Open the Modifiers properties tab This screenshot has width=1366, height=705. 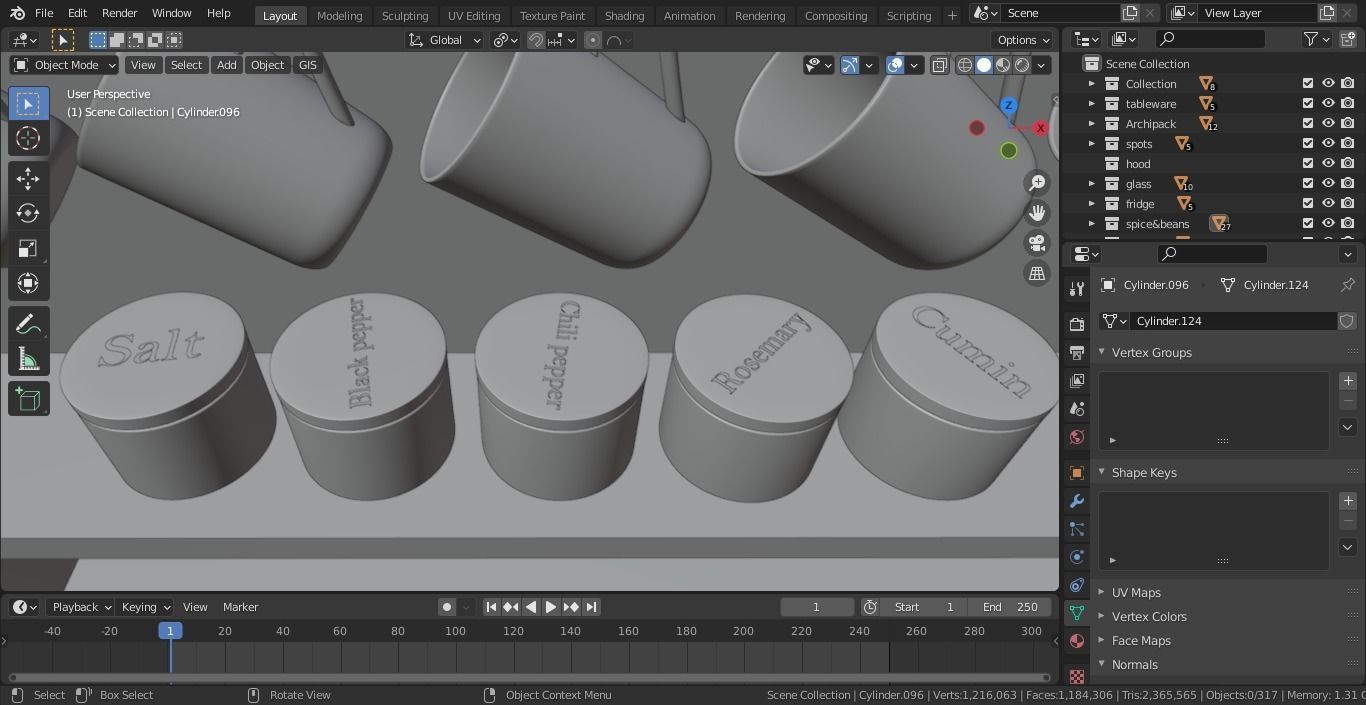tap(1077, 501)
